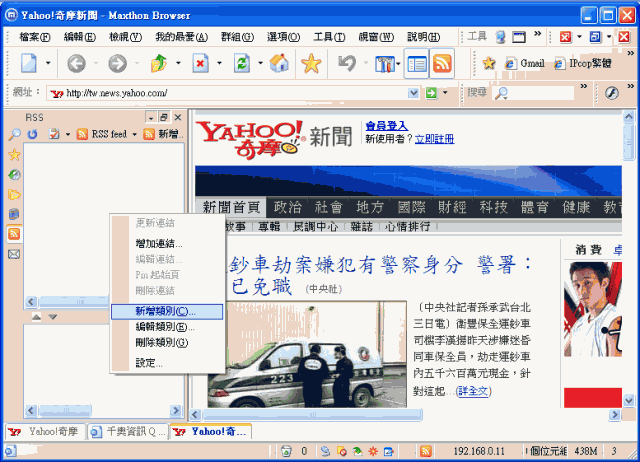Expand the address bar URL dropdown

[413, 93]
